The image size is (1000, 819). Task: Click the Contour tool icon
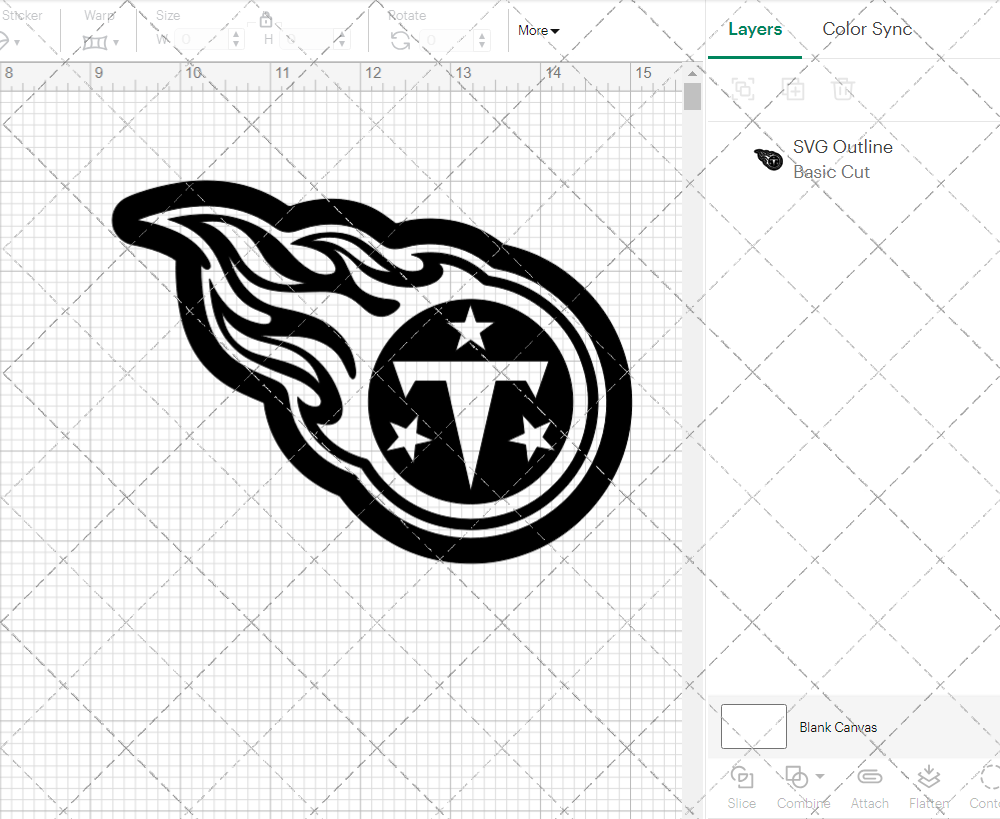pyautogui.click(x=990, y=777)
